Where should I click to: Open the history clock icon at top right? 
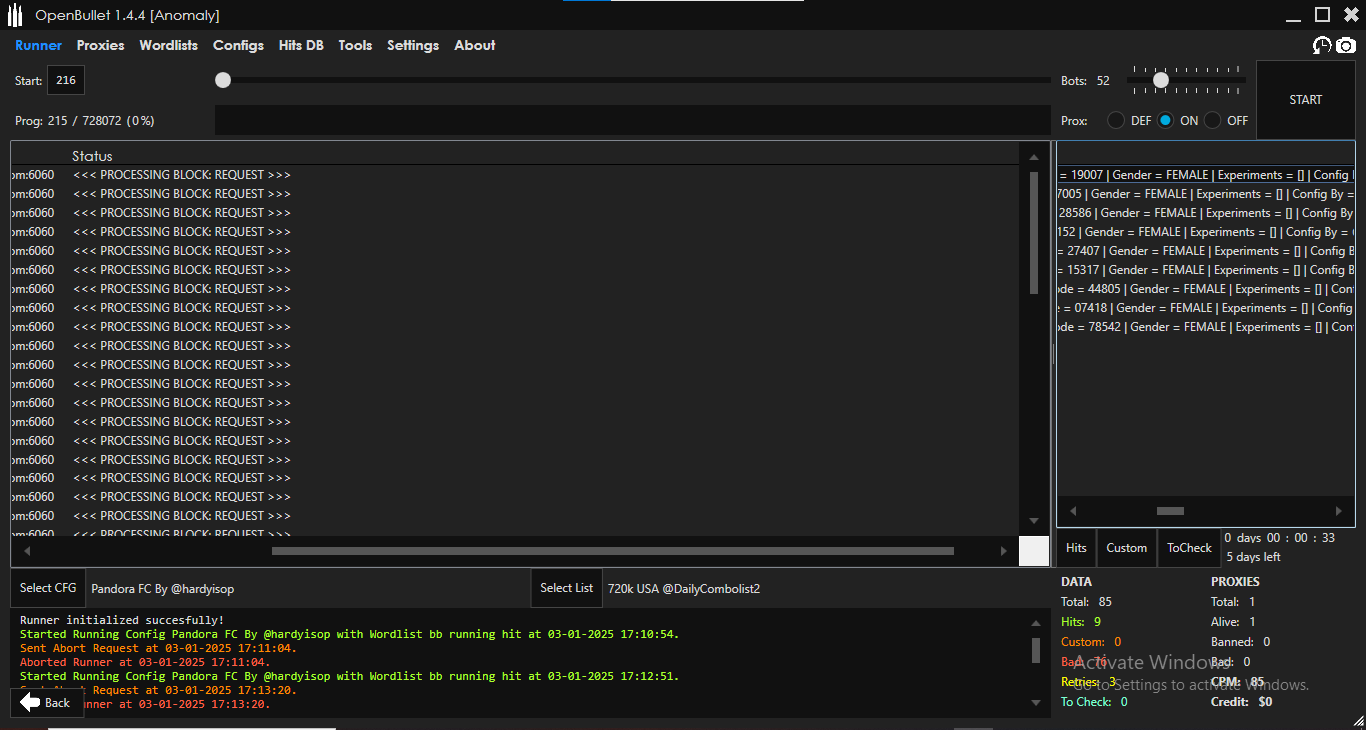(x=1322, y=45)
